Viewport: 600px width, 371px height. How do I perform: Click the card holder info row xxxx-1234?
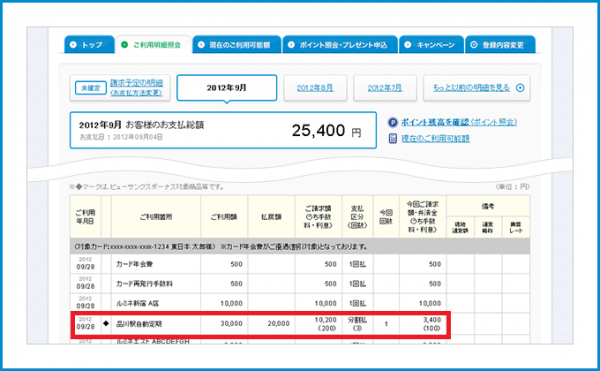tap(300, 247)
